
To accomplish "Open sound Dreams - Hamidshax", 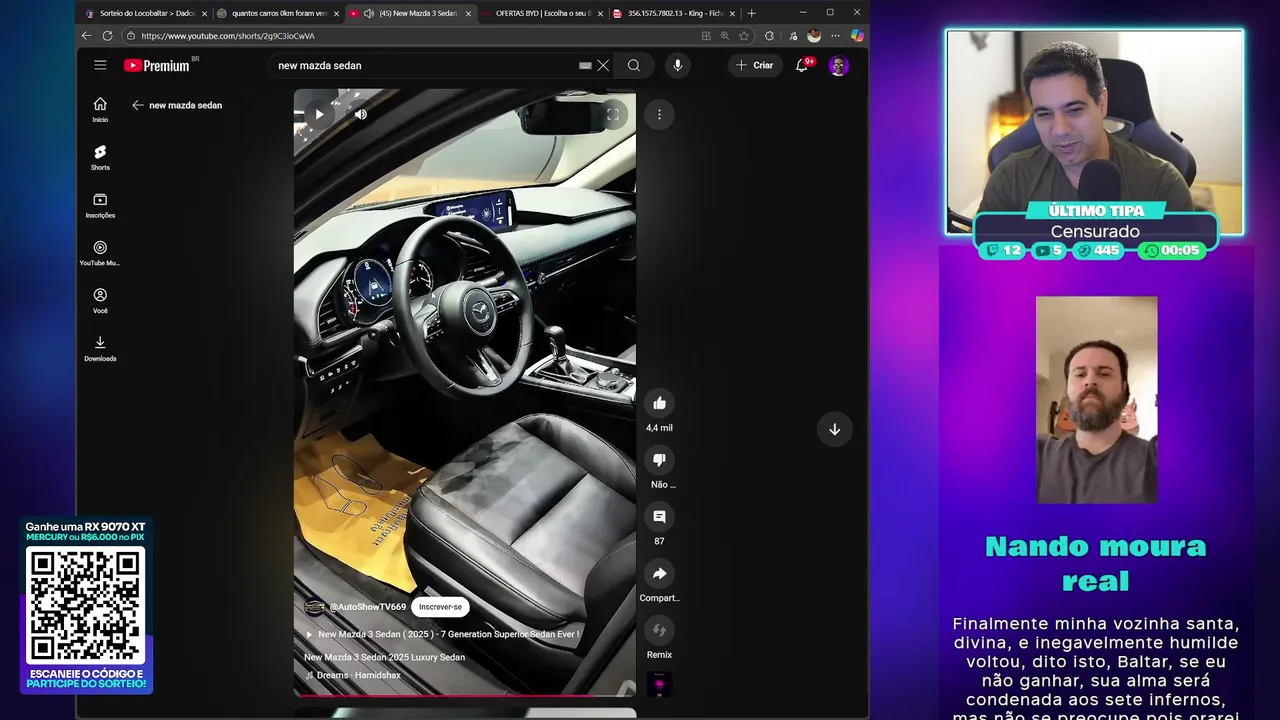I will pos(352,675).
